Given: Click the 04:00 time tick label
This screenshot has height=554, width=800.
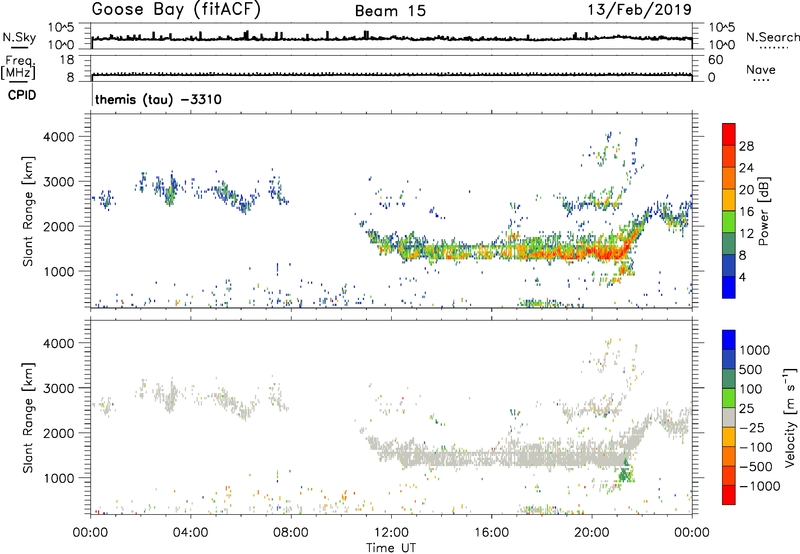Looking at the screenshot, I should [x=190, y=533].
